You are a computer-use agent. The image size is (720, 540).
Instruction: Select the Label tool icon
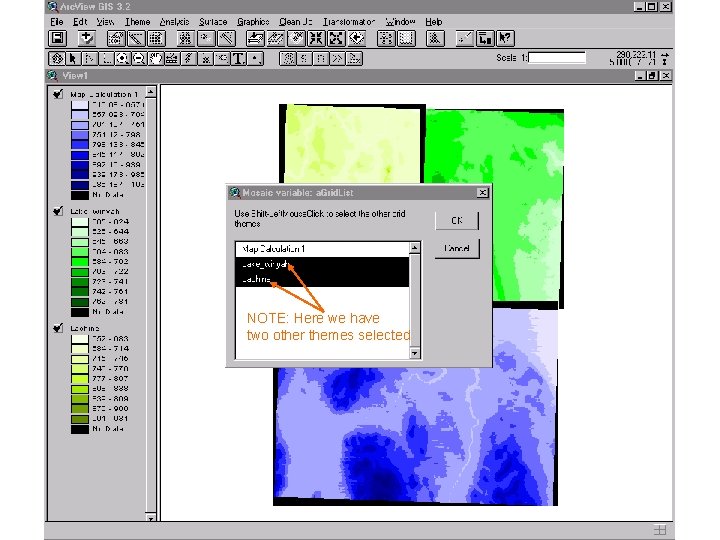click(222, 58)
